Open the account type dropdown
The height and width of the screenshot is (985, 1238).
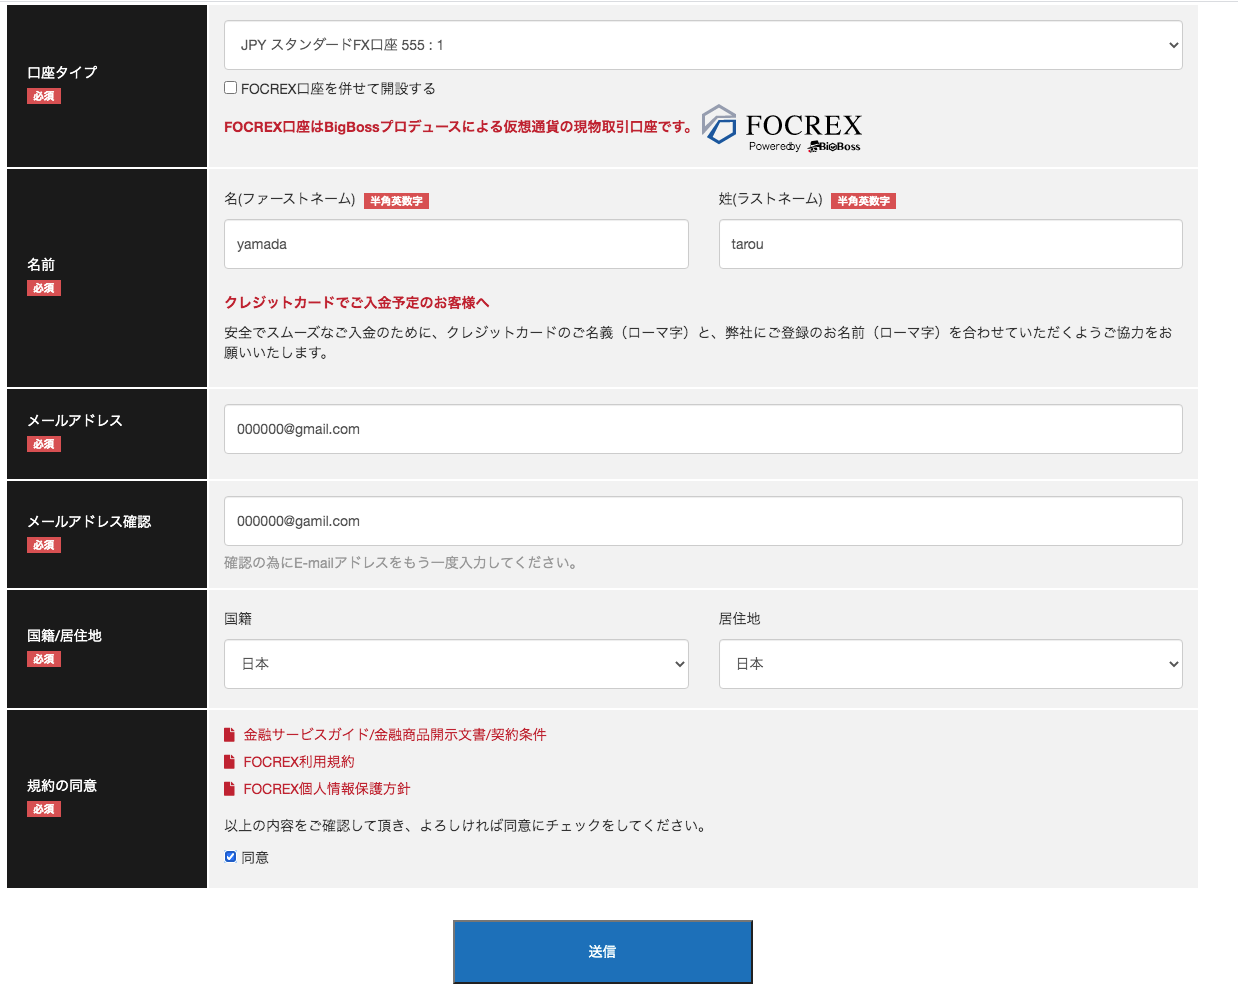(x=703, y=45)
